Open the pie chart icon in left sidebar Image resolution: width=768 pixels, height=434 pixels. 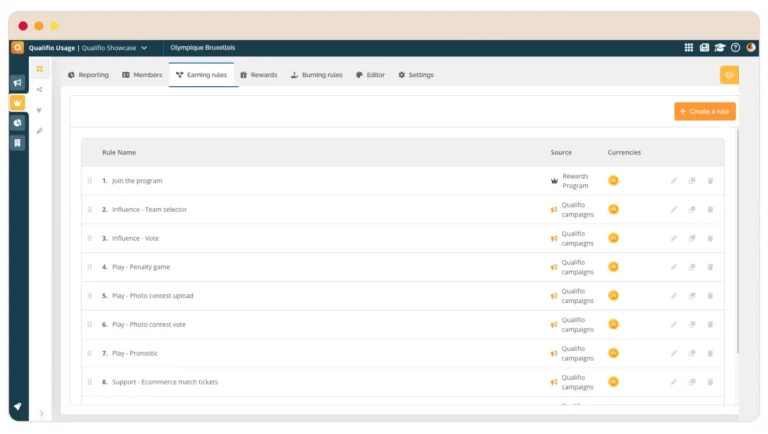pos(18,123)
